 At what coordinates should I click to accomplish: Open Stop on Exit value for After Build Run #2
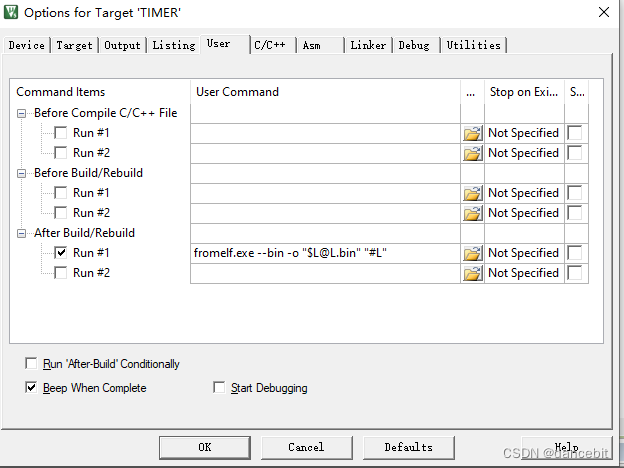click(524, 273)
